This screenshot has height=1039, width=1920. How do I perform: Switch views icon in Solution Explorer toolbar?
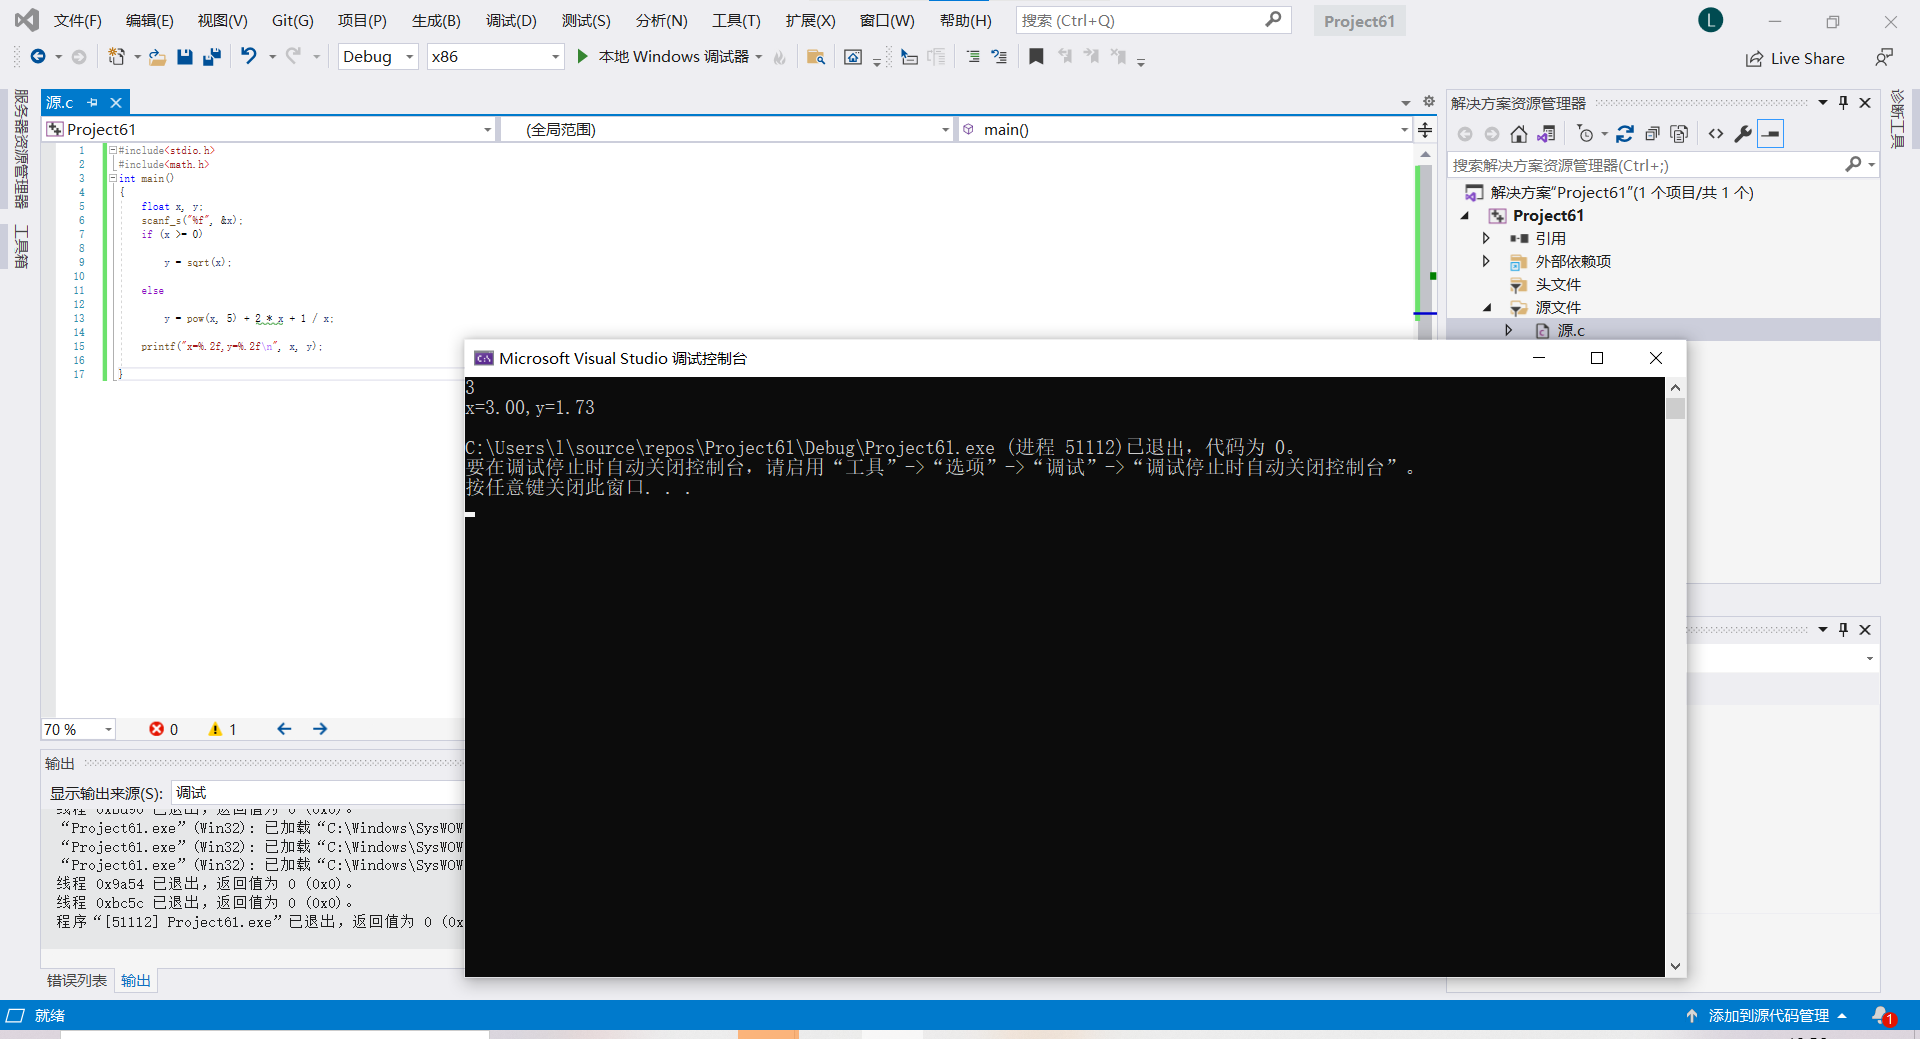point(1546,134)
